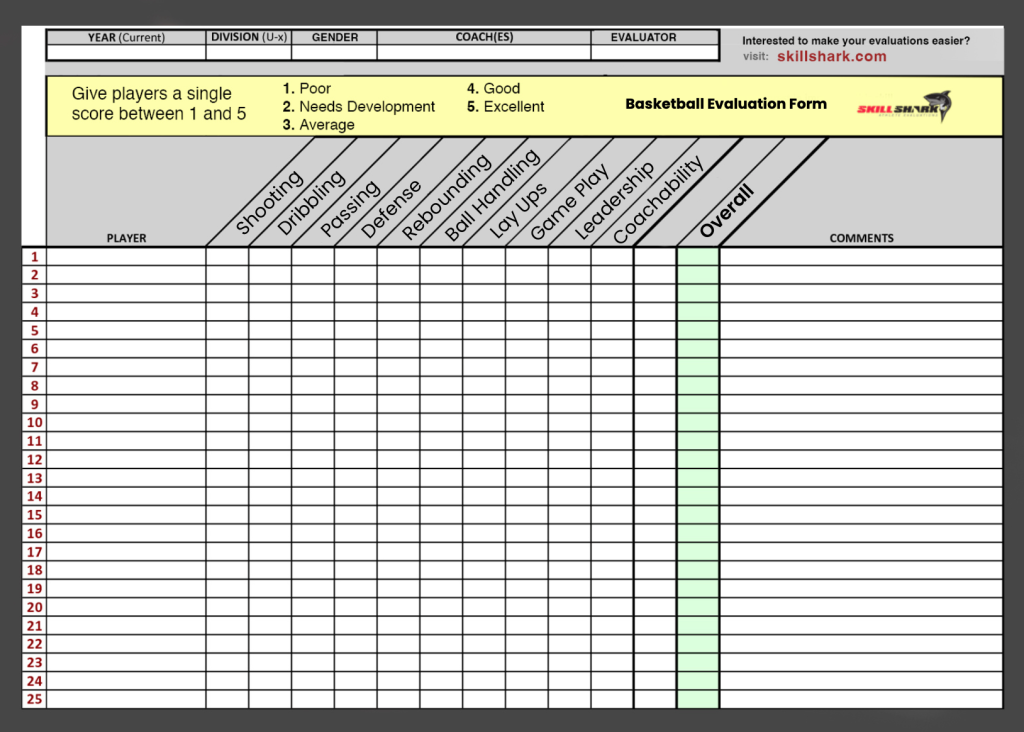1024x732 pixels.
Task: Select the YEAR (Current) header label
Action: 126,37
